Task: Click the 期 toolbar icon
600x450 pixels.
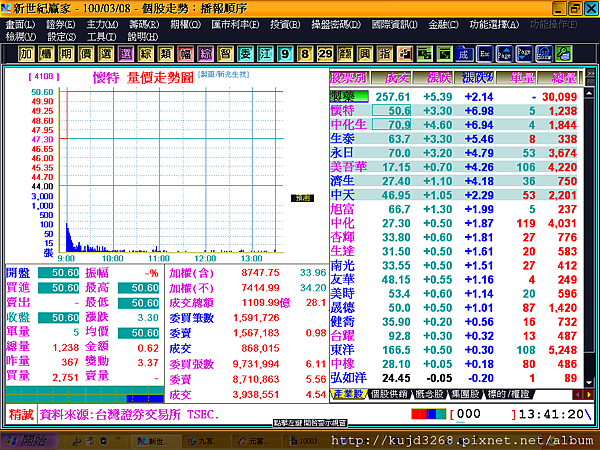Action: click(66, 54)
